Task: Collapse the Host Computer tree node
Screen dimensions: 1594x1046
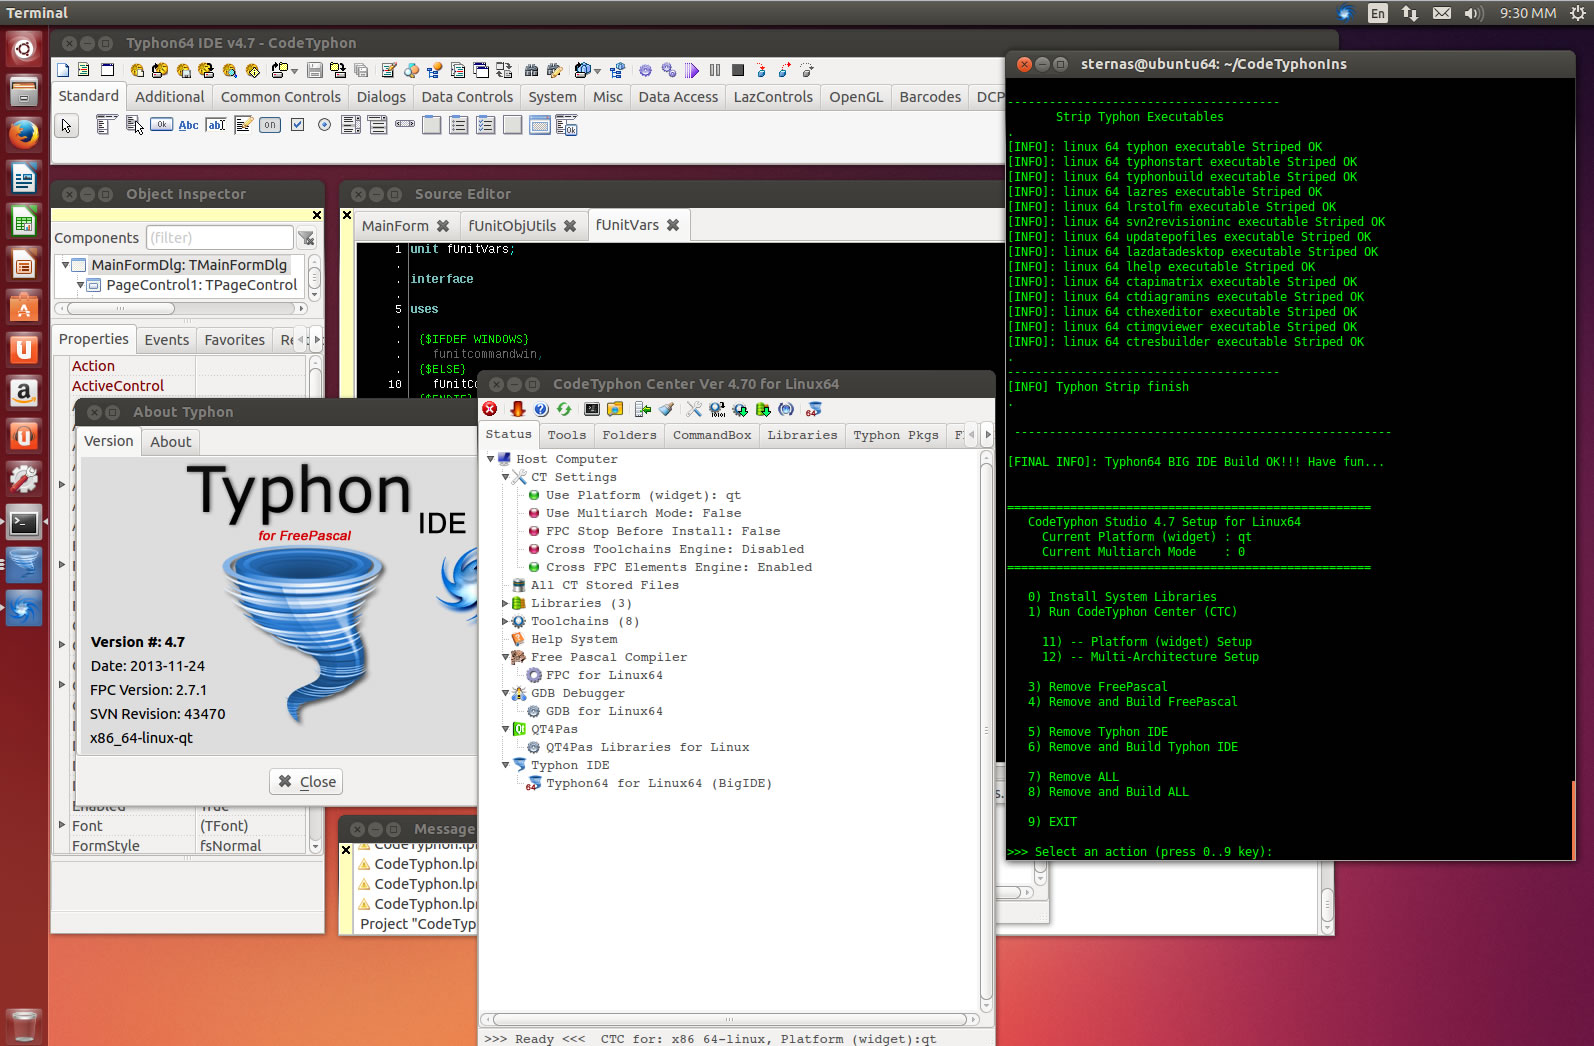Action: [x=491, y=459]
